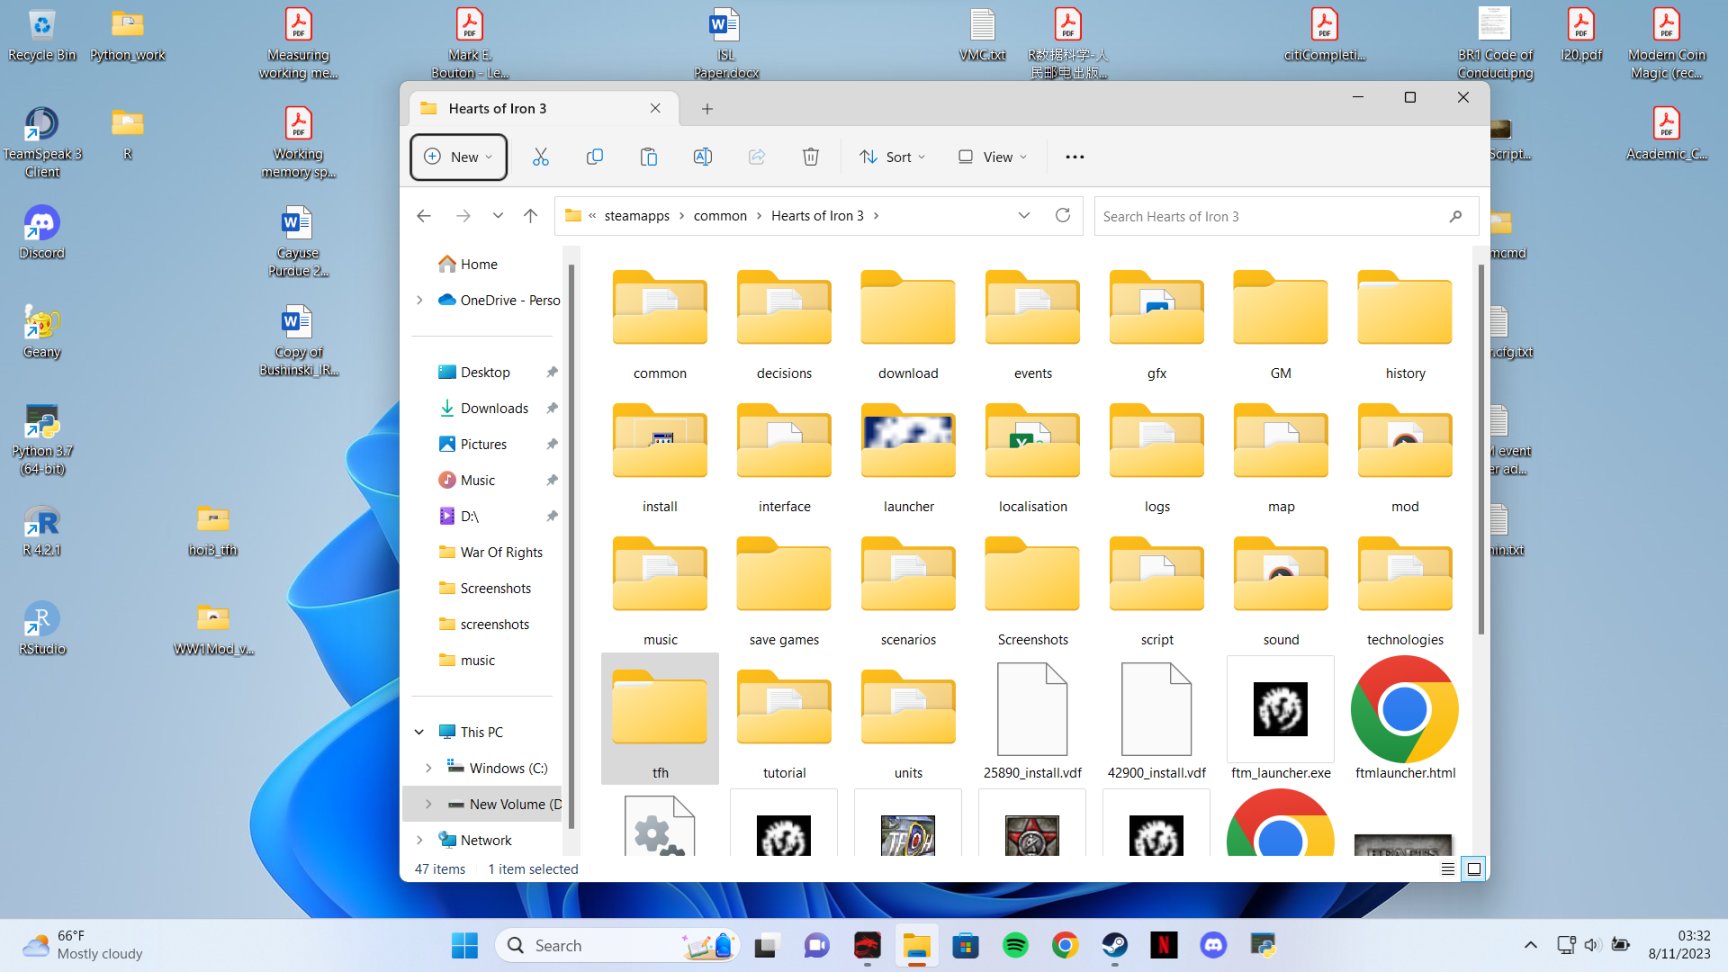The height and width of the screenshot is (972, 1728).
Task: Expand address bar history dropdown
Action: tap(1024, 216)
